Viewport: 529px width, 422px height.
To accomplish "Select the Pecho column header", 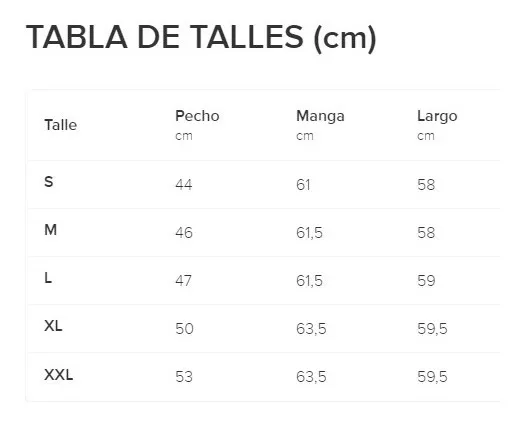I will pos(197,116).
